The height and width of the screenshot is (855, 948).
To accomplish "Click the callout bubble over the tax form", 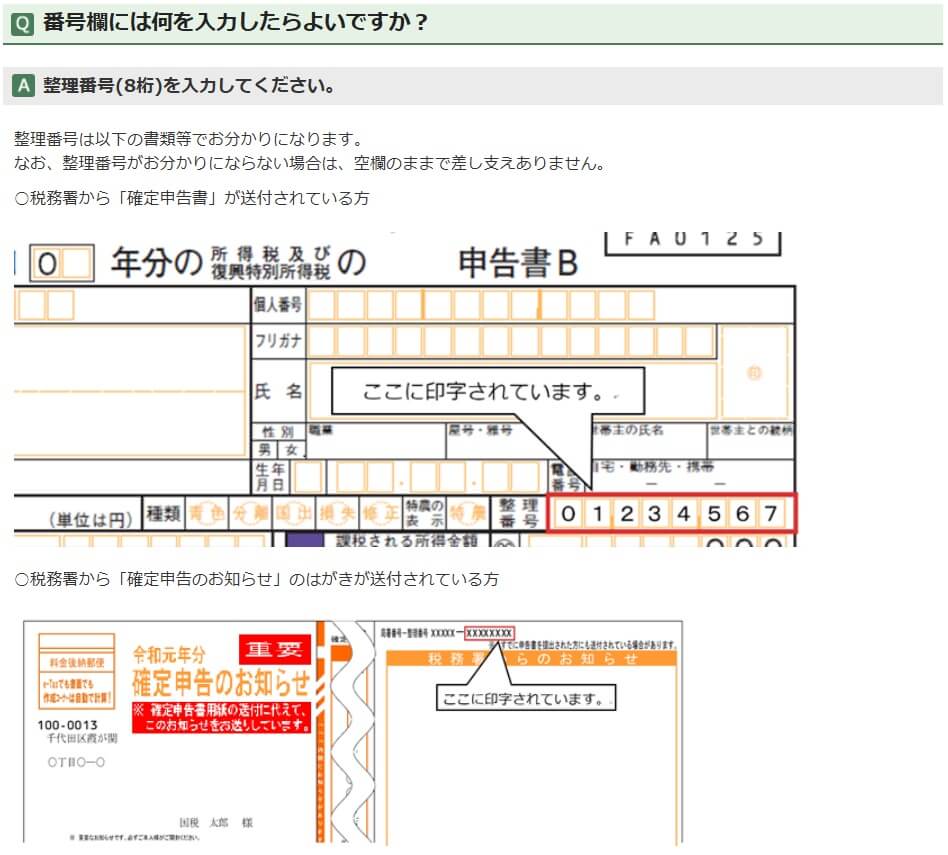I will [488, 391].
